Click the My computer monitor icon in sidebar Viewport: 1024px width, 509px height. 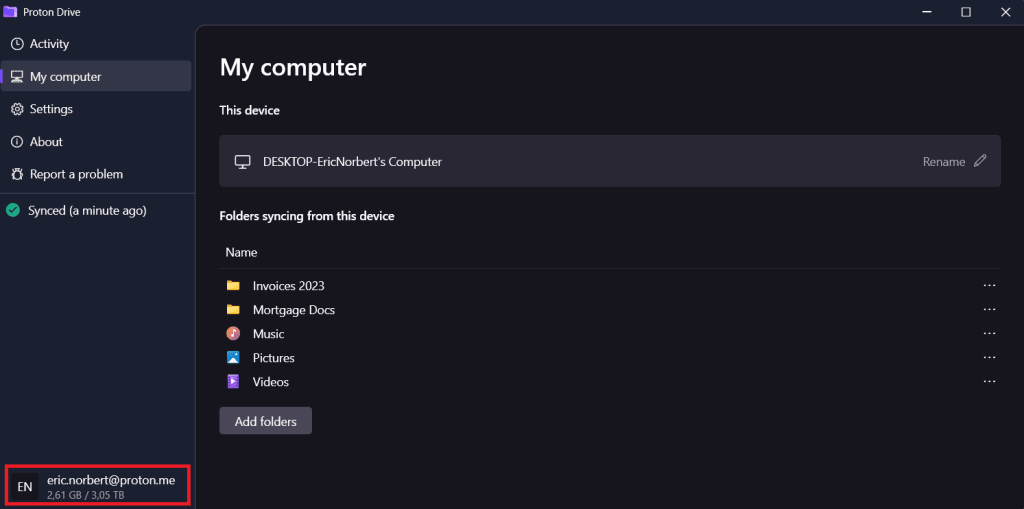click(x=17, y=76)
